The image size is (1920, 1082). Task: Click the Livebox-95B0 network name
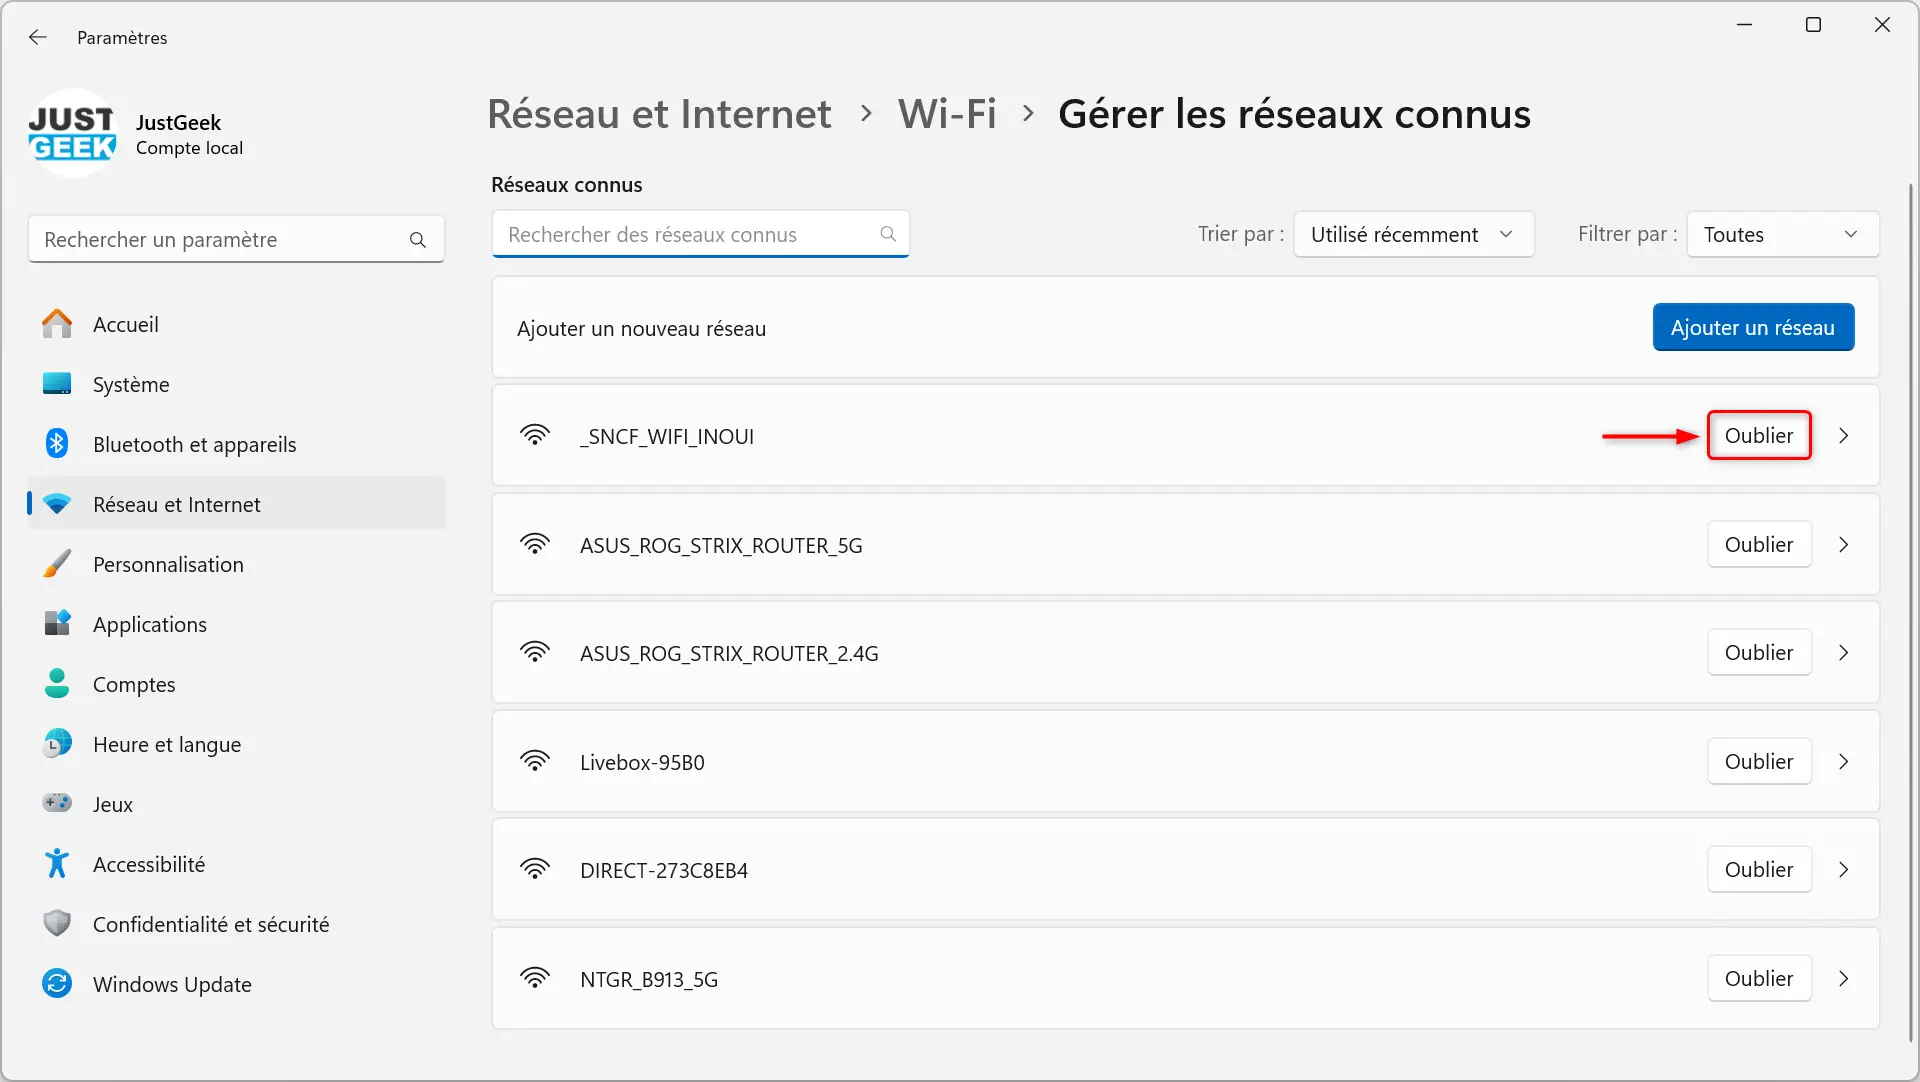[x=642, y=762]
